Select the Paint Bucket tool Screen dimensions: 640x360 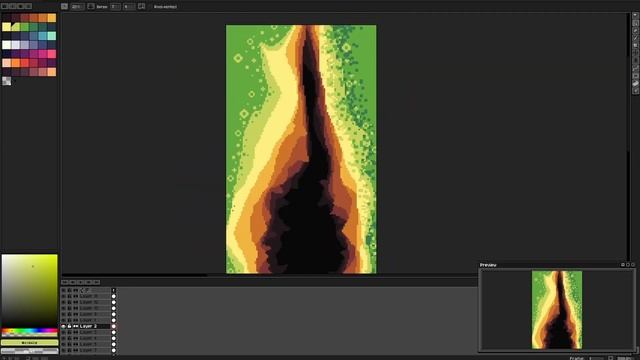click(636, 60)
